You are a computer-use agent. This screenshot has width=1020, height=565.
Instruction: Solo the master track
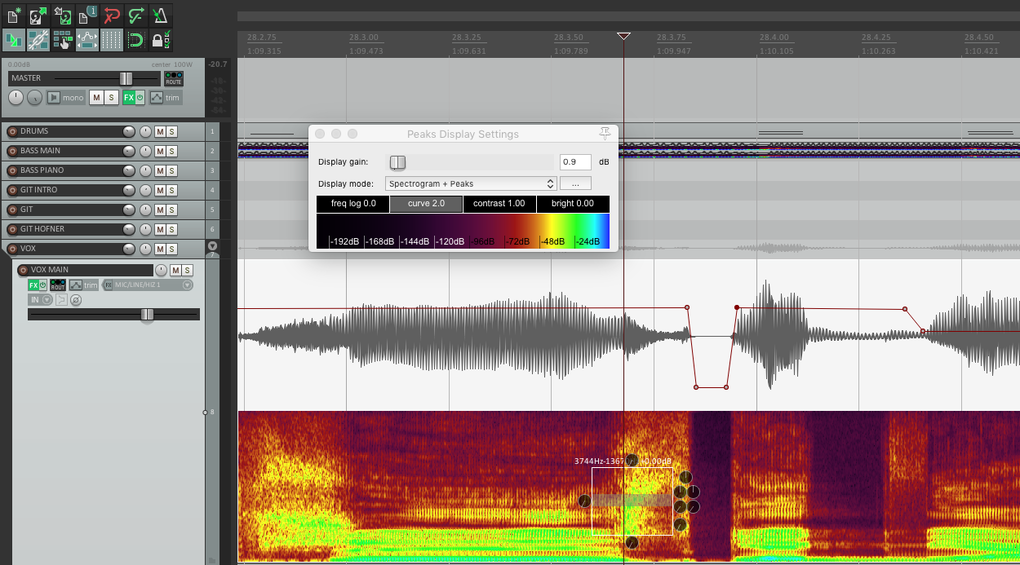[x=111, y=98]
